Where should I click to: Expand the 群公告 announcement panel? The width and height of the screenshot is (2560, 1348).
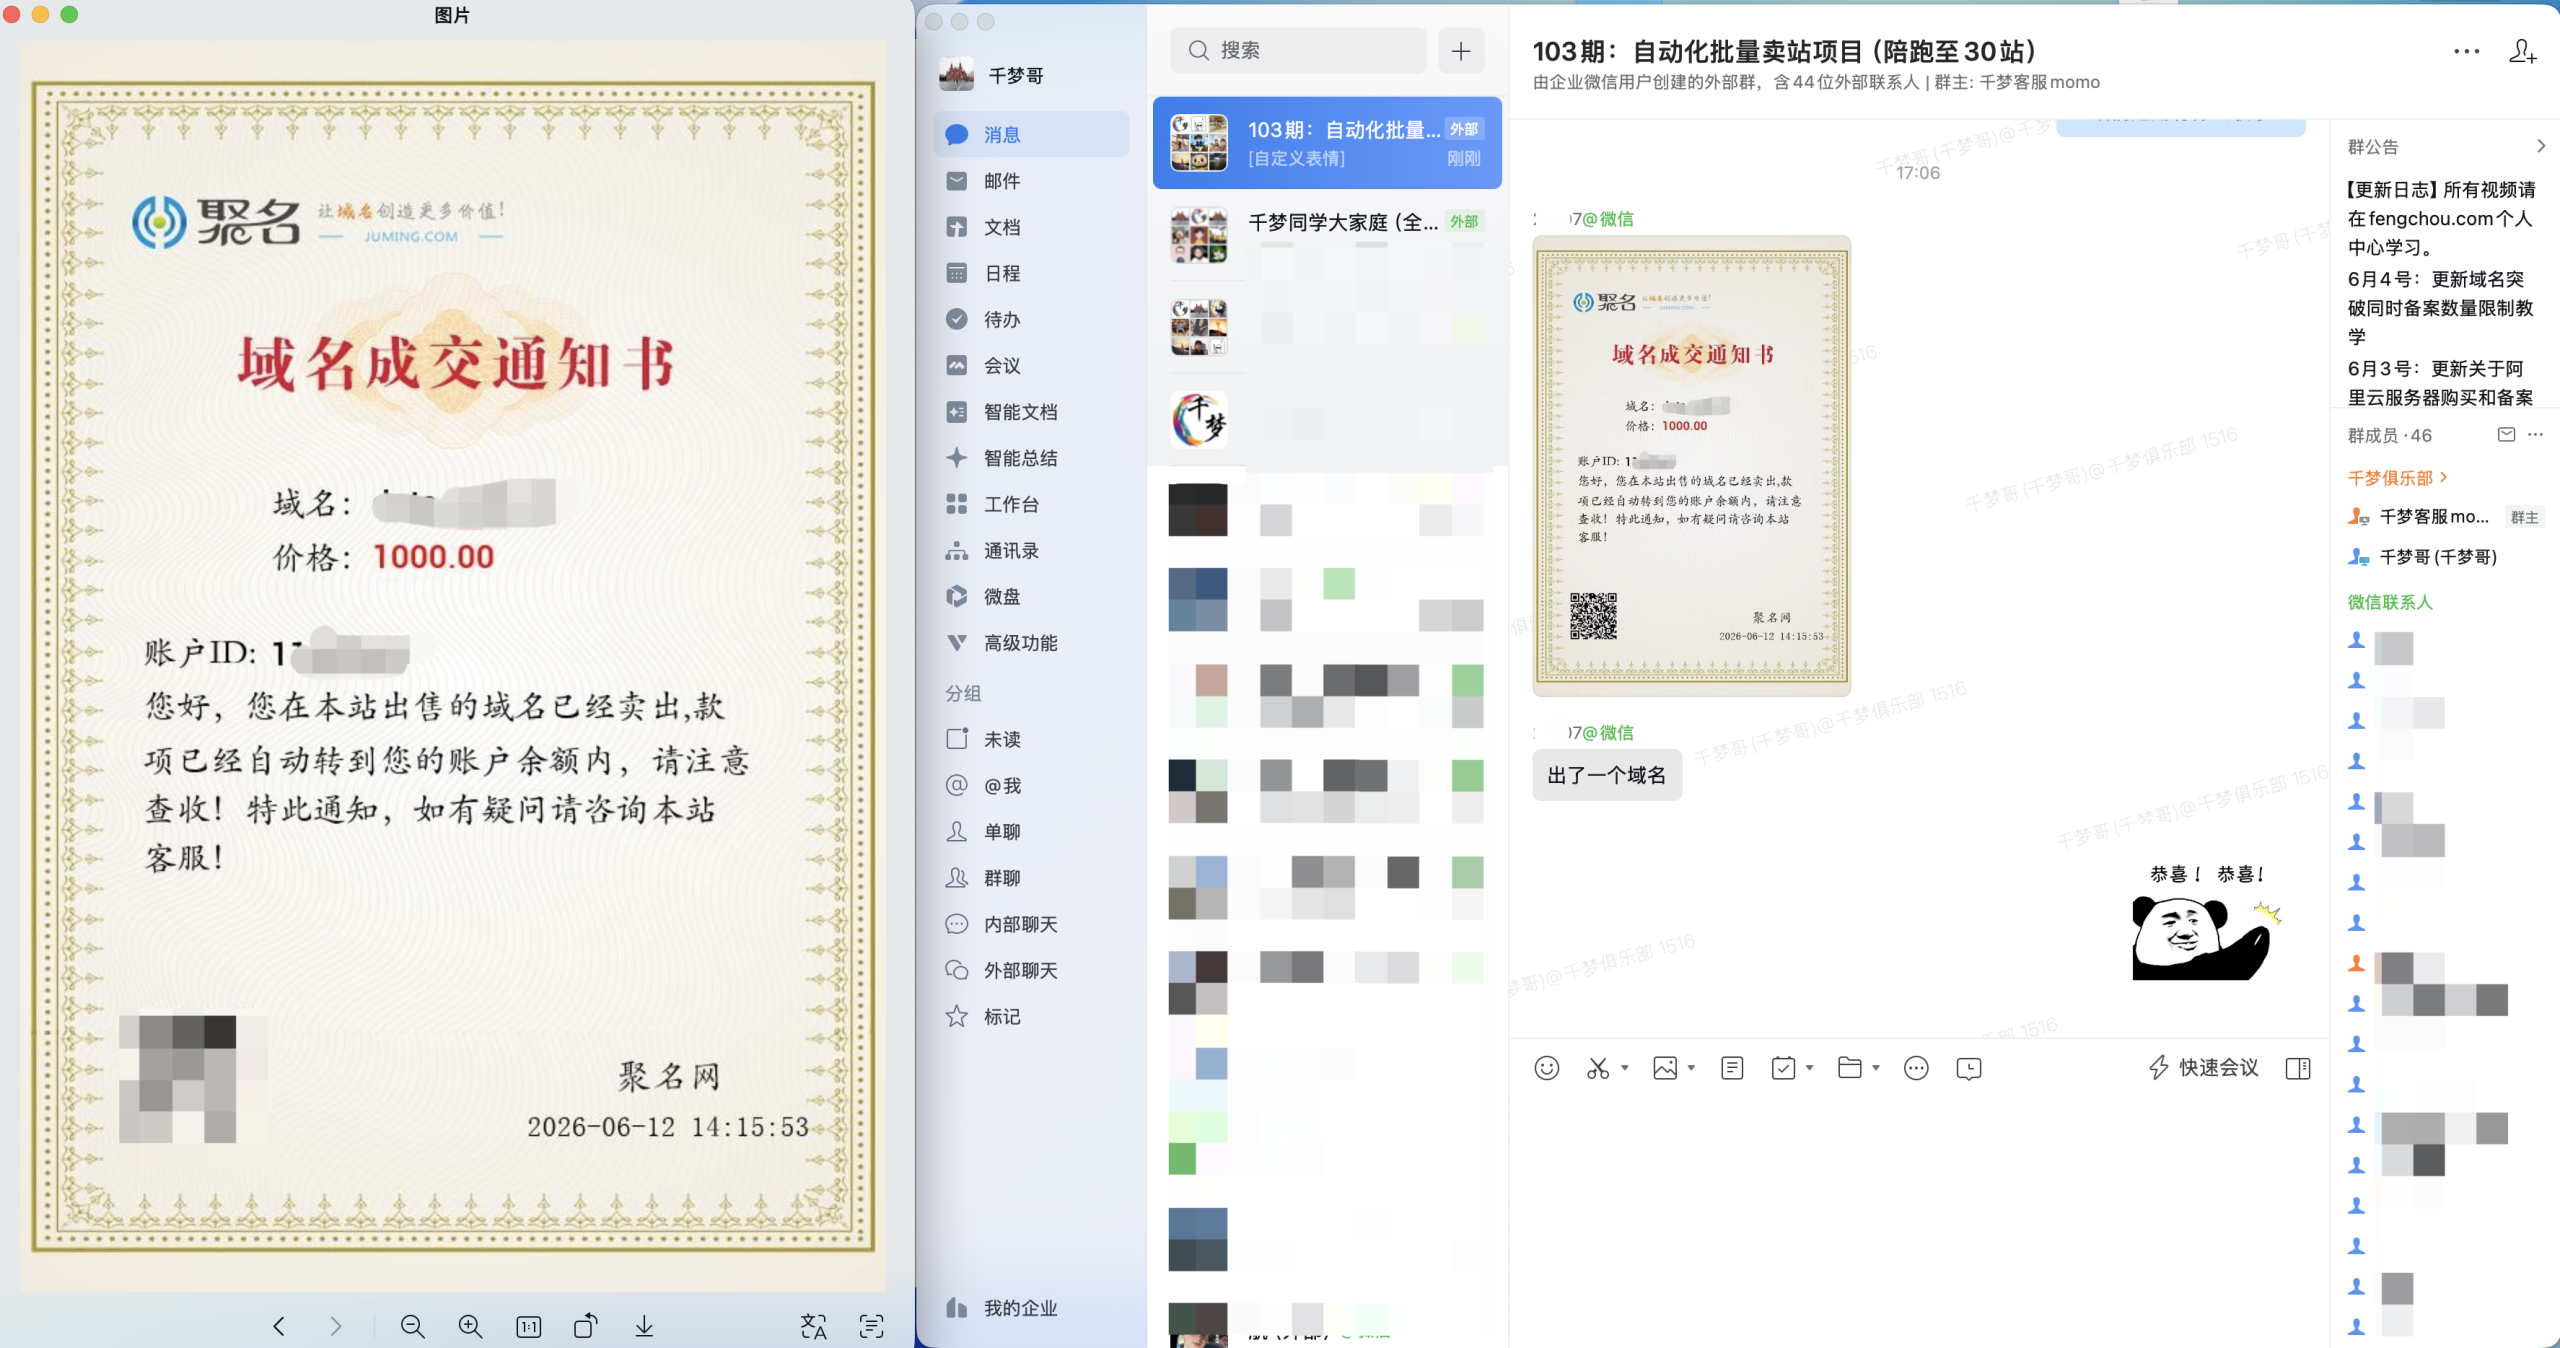pyautogui.click(x=2540, y=146)
